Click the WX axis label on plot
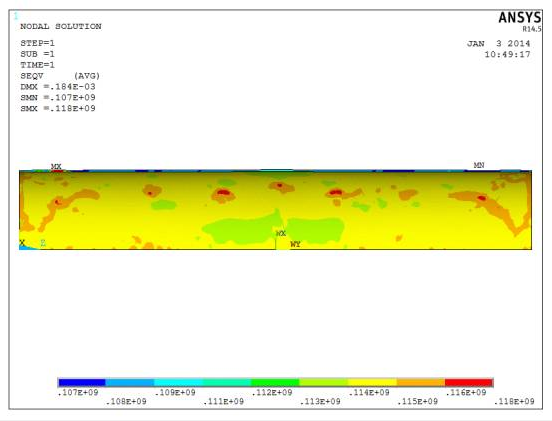552x421 pixels. 281,233
